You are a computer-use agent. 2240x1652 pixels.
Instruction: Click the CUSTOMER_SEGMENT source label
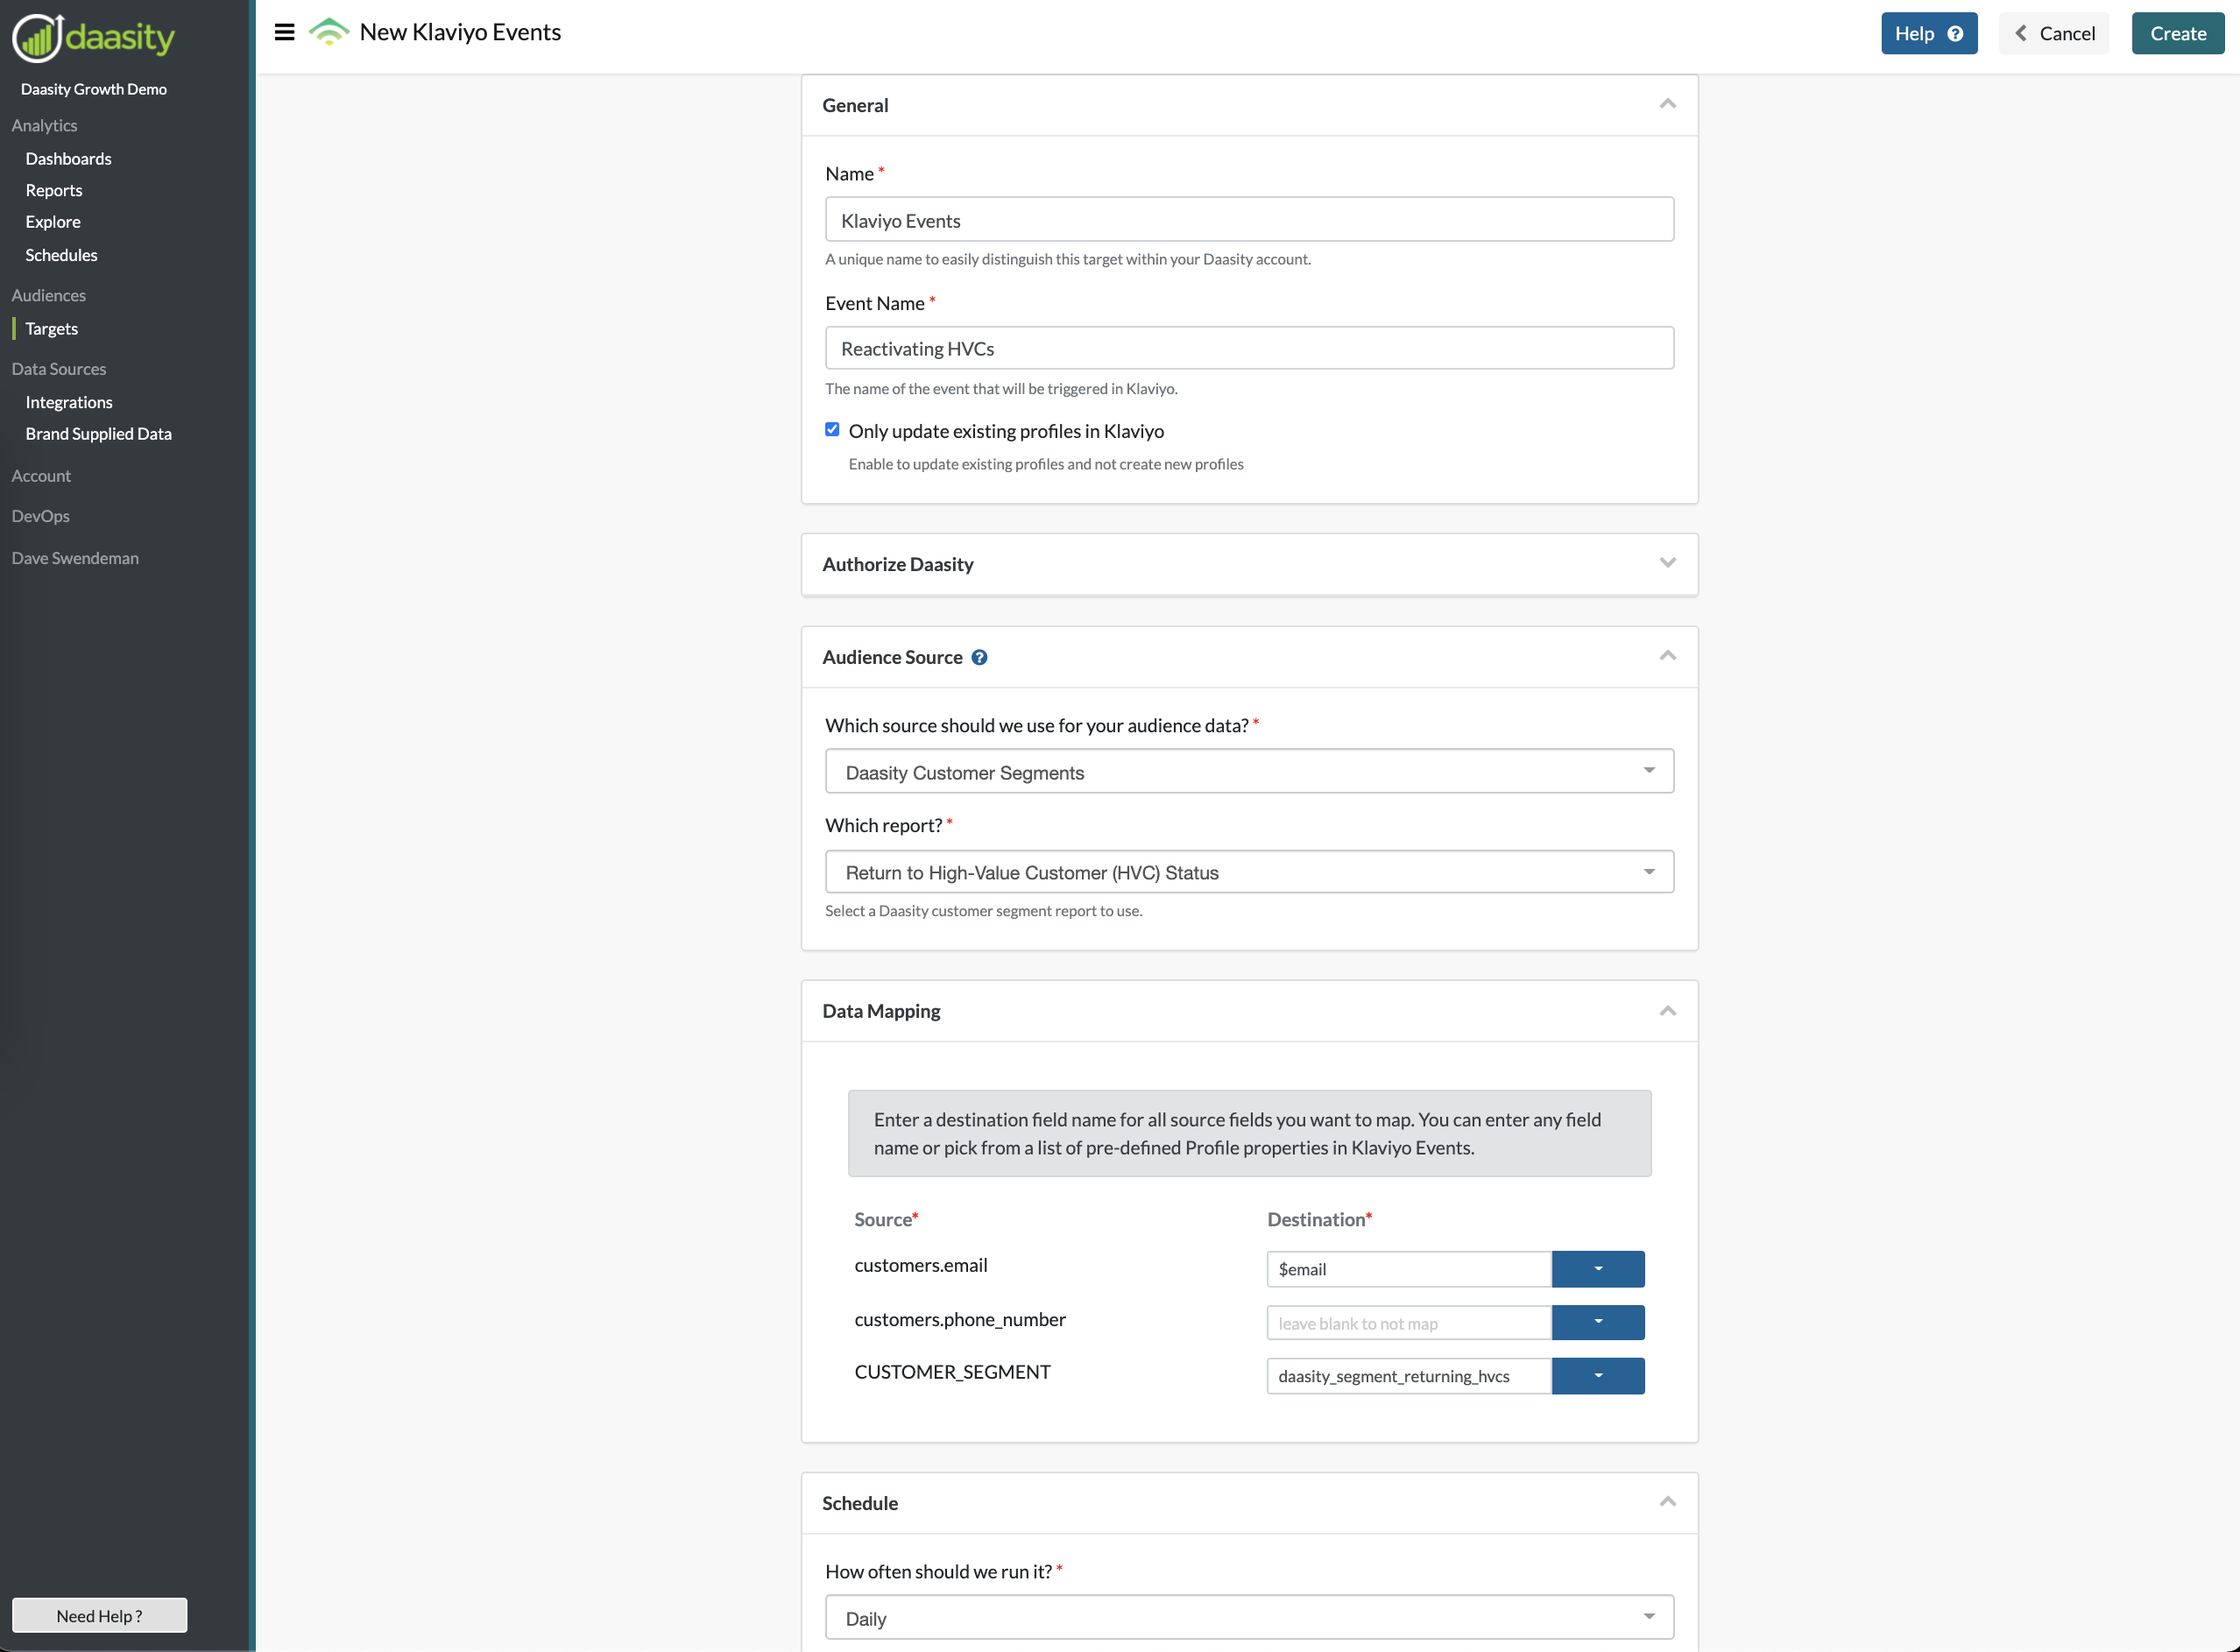pos(952,1372)
